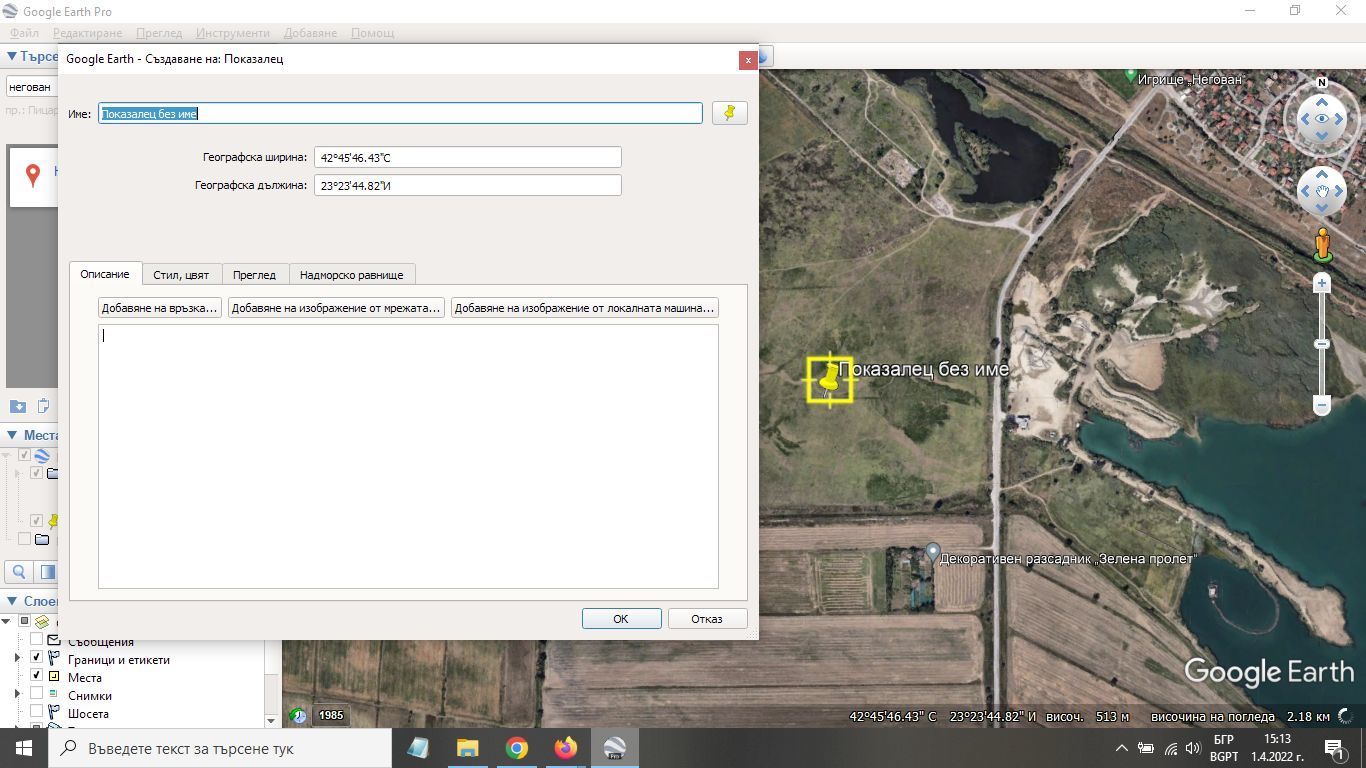
Task: Open the Надморско равнище tab
Action: tap(351, 275)
